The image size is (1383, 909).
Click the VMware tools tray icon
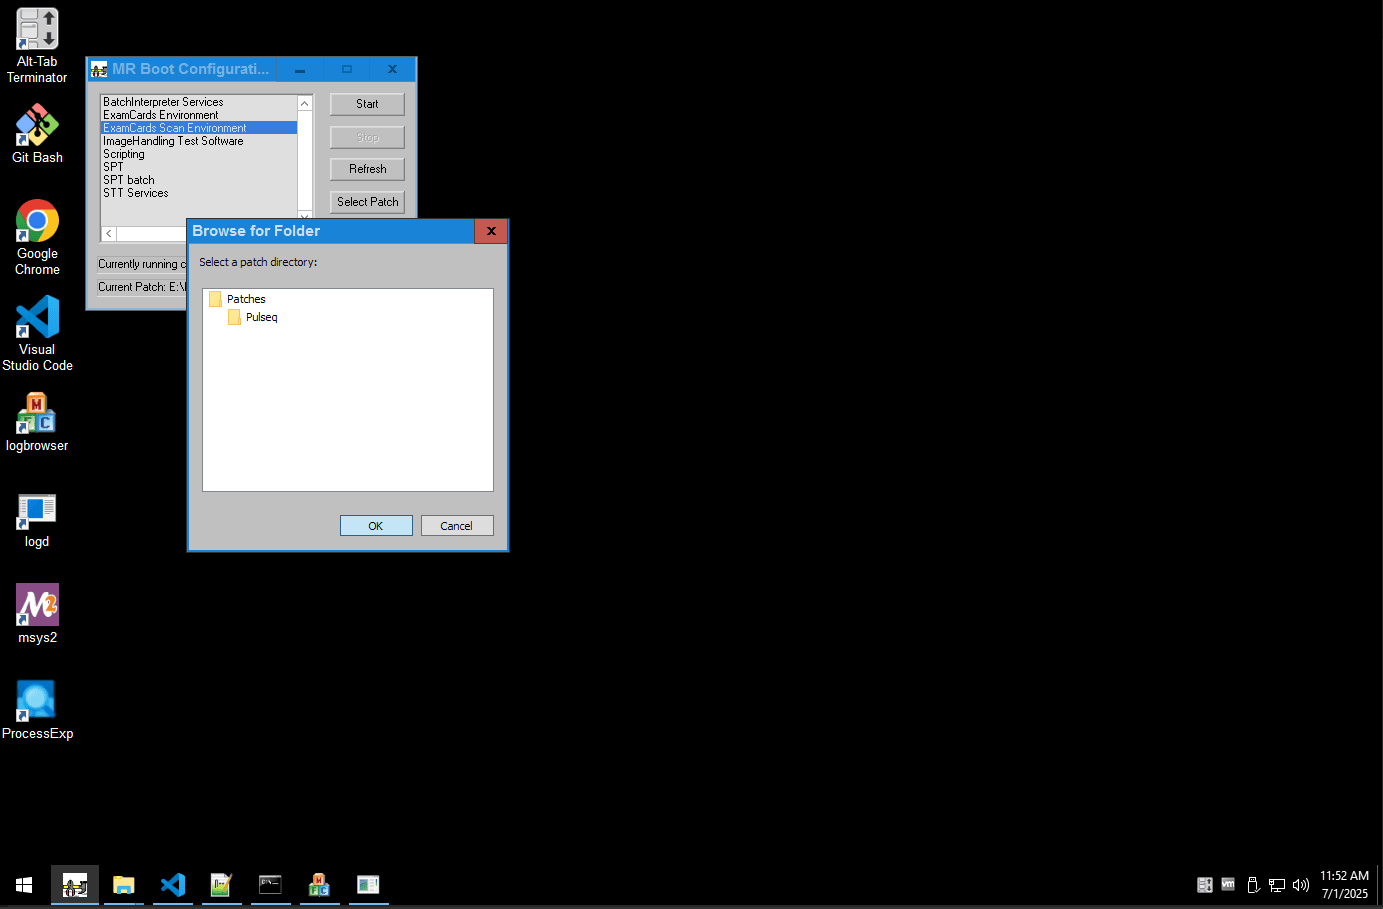pyautogui.click(x=1228, y=884)
